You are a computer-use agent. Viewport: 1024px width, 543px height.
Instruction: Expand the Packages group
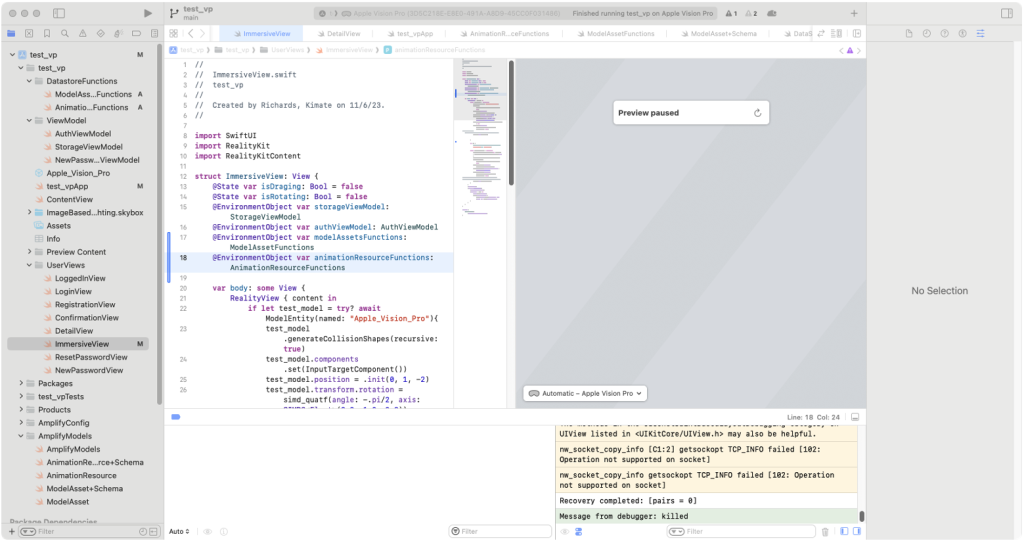point(21,383)
